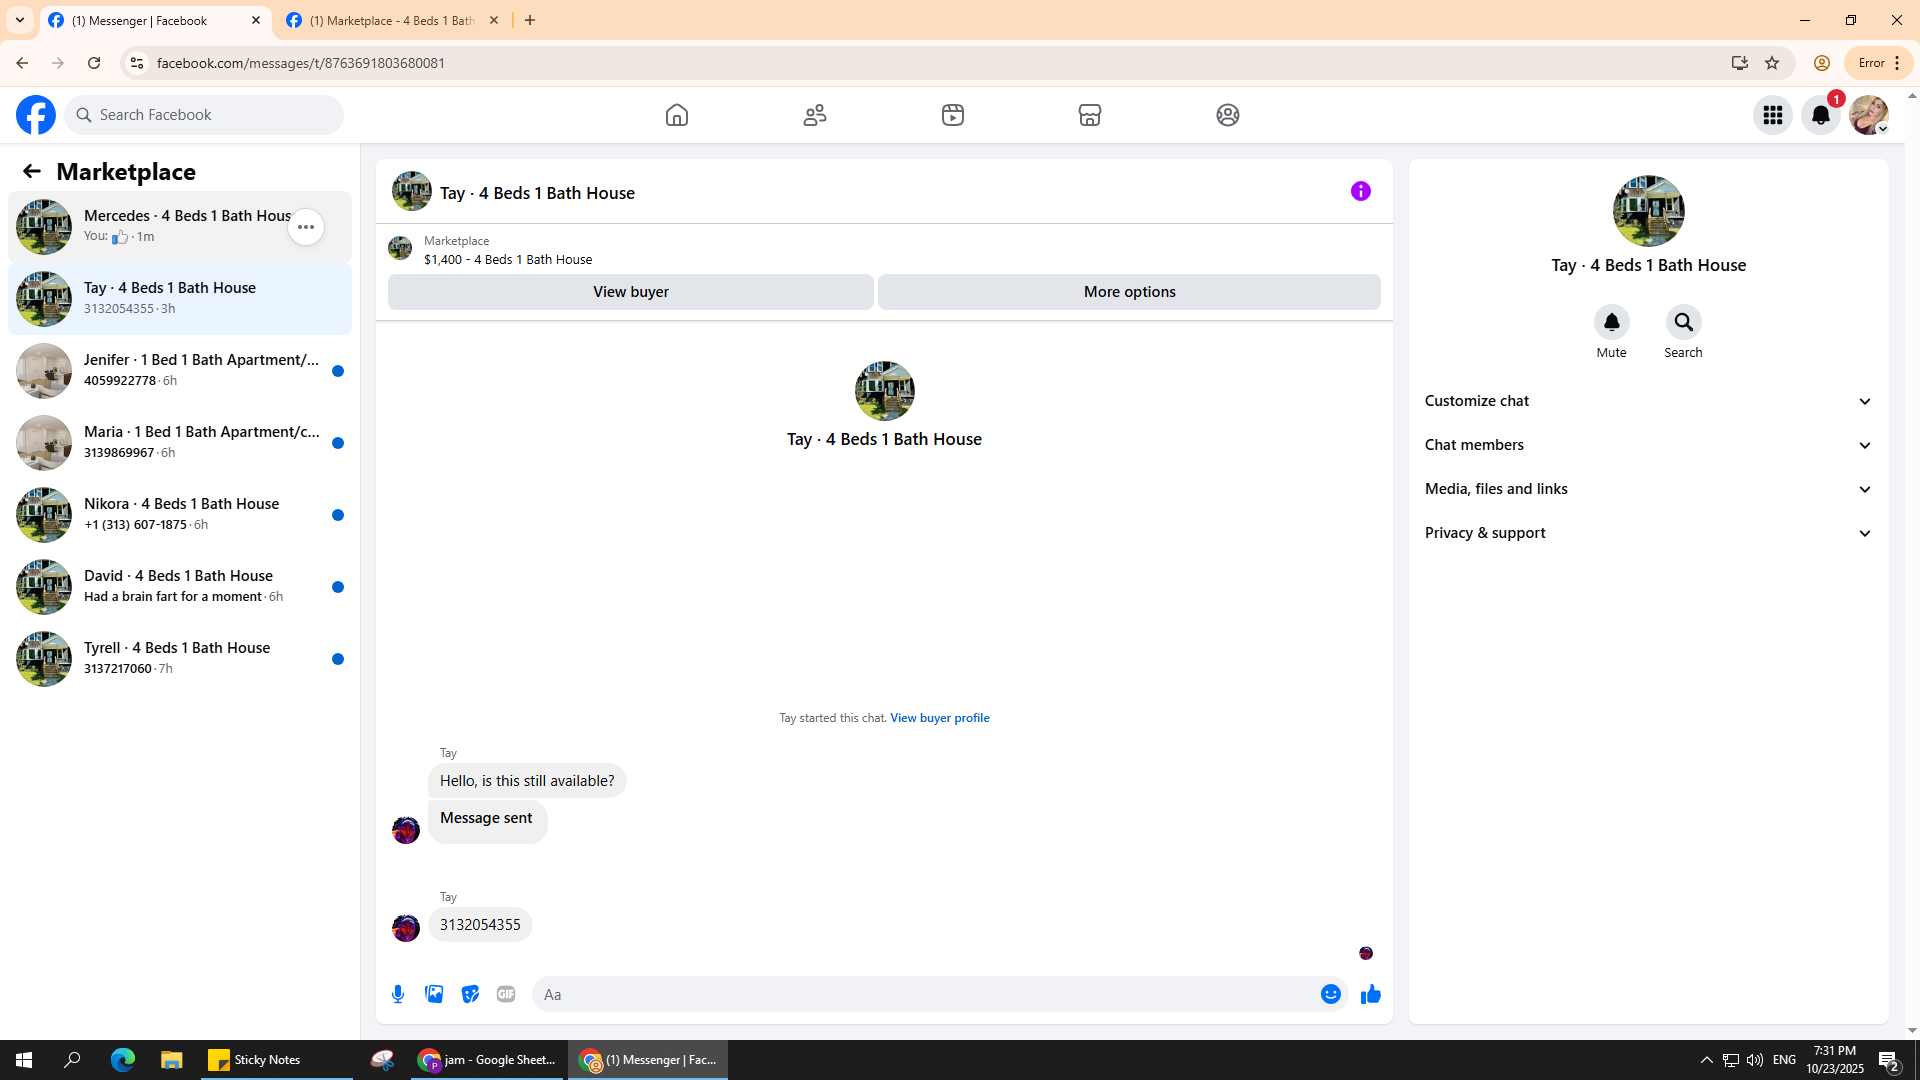
Task: Click the View buyer button
Action: coord(630,292)
